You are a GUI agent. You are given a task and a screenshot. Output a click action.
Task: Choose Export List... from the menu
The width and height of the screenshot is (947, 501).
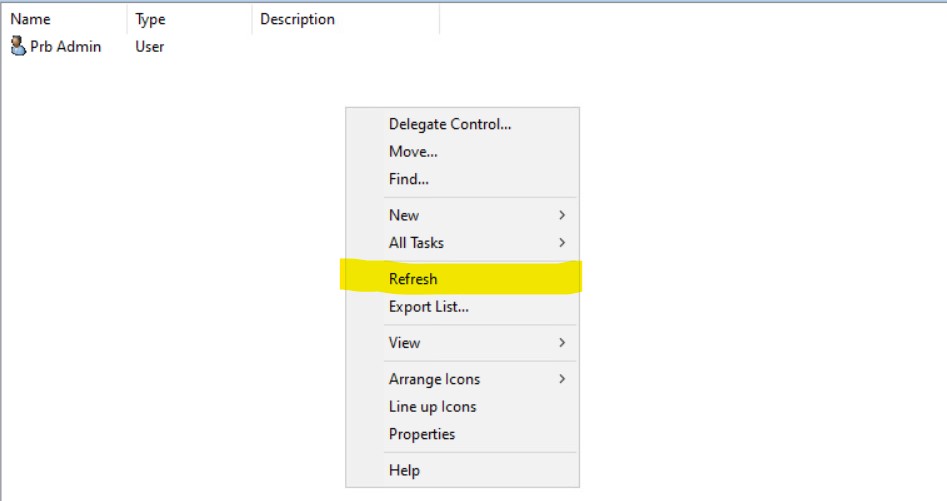coord(429,307)
